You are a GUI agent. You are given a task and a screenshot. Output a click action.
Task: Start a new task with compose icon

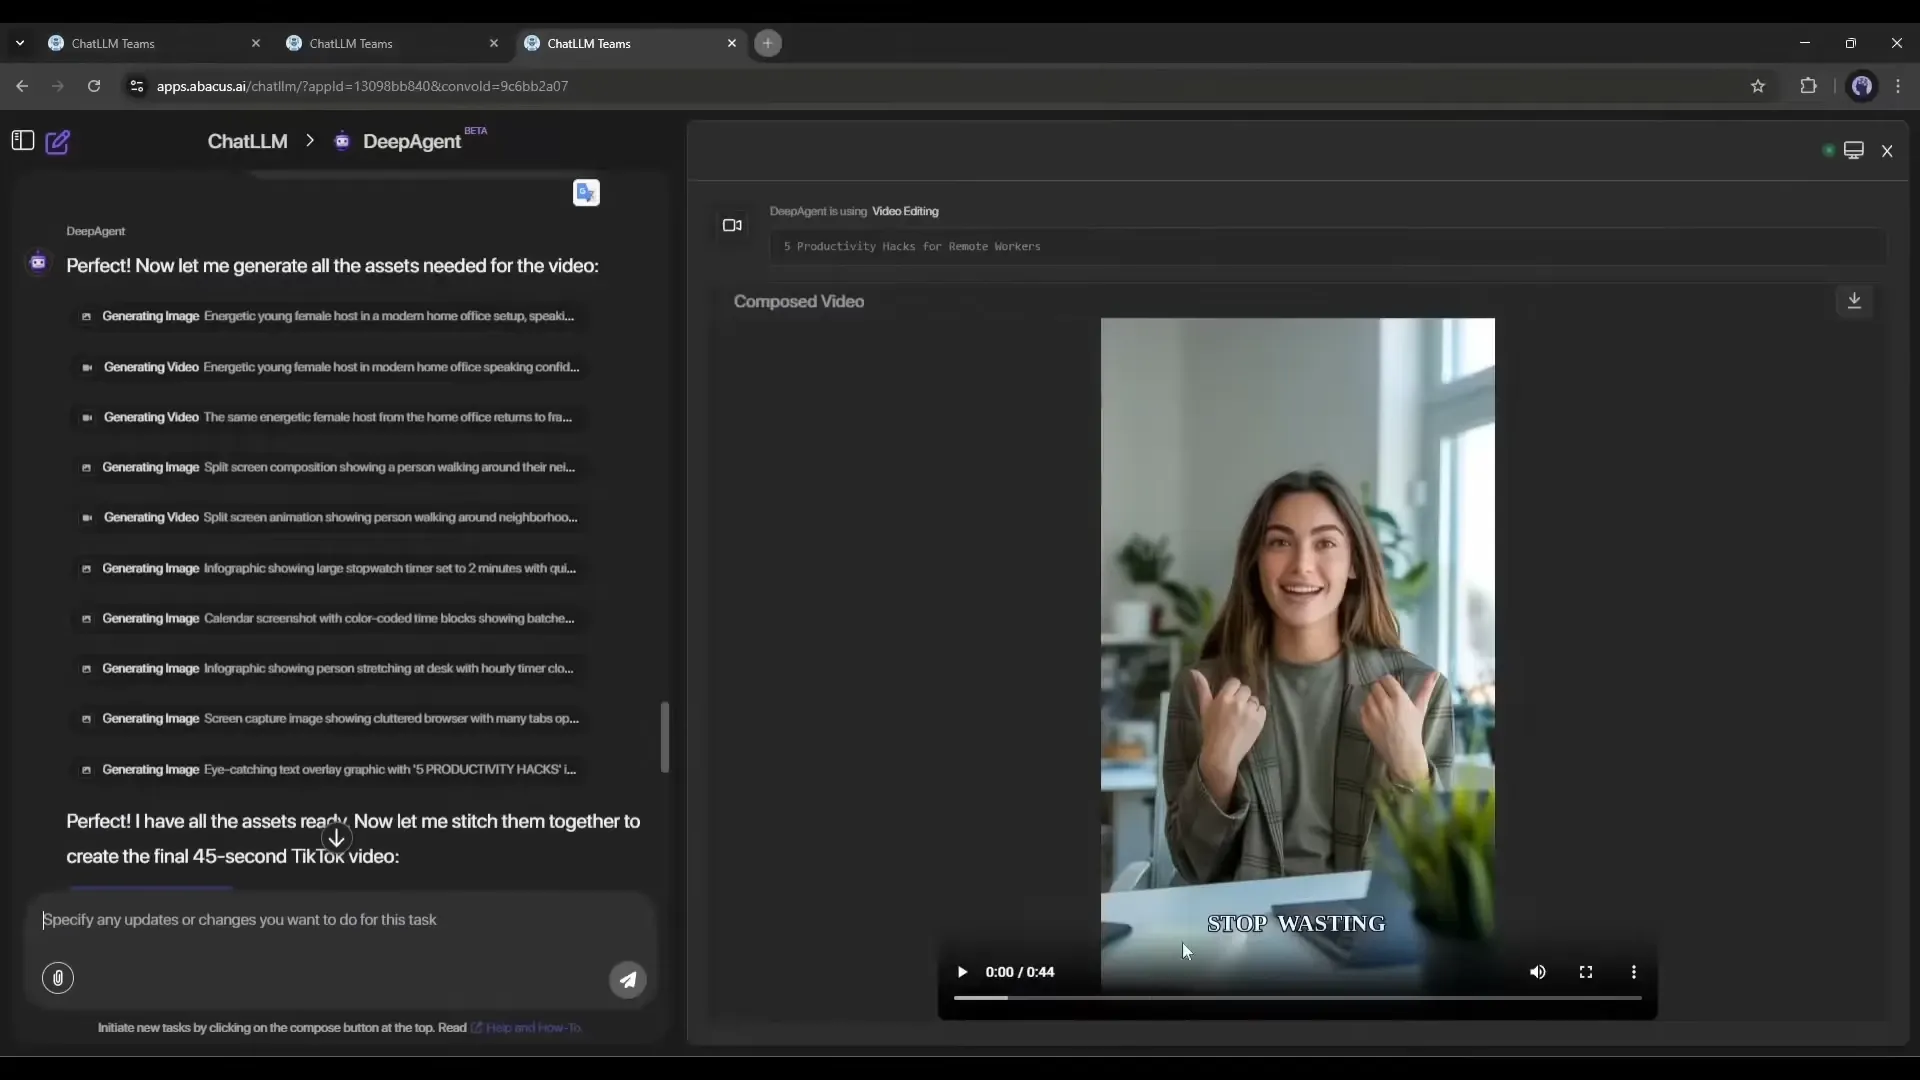[x=58, y=142]
